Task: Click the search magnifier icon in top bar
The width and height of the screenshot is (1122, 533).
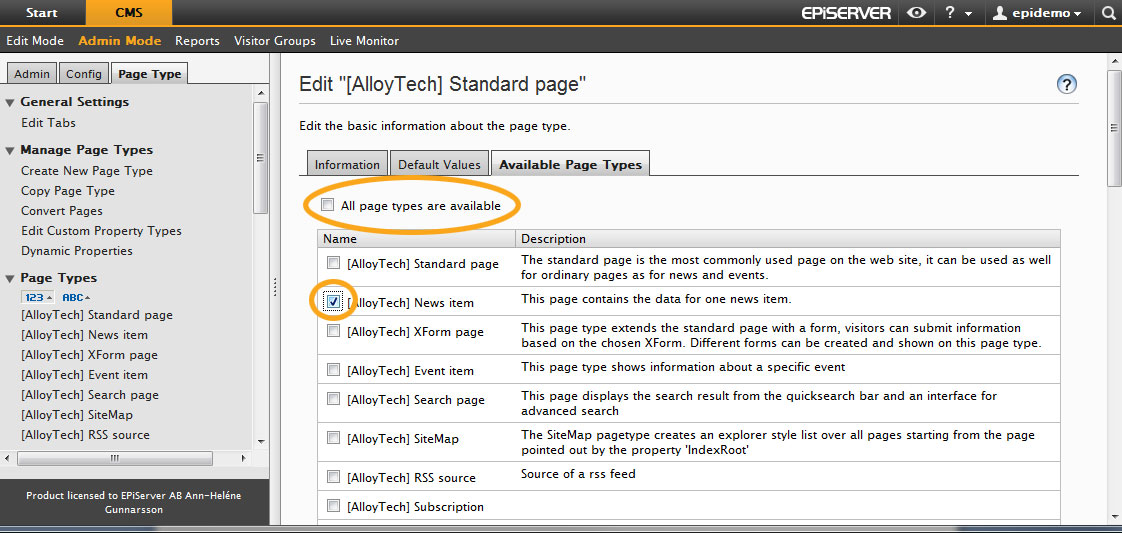Action: click(x=1108, y=13)
